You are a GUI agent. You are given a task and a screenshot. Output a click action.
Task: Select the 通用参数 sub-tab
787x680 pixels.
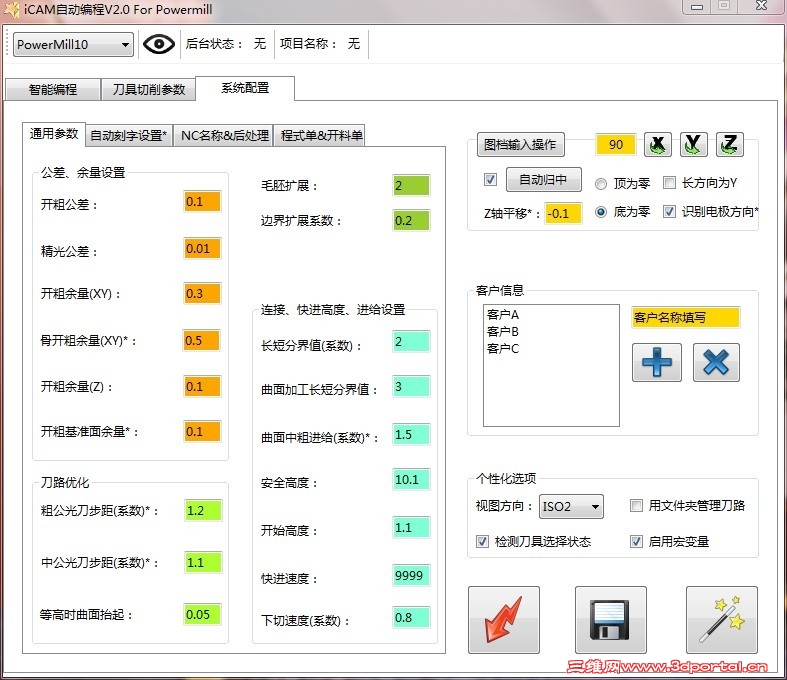tap(54, 134)
